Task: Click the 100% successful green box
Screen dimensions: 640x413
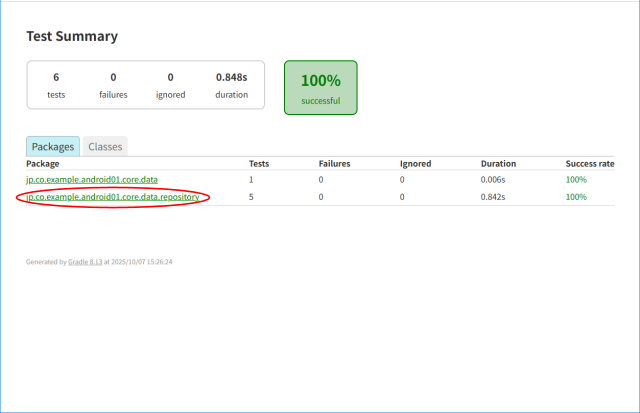Action: [320, 87]
